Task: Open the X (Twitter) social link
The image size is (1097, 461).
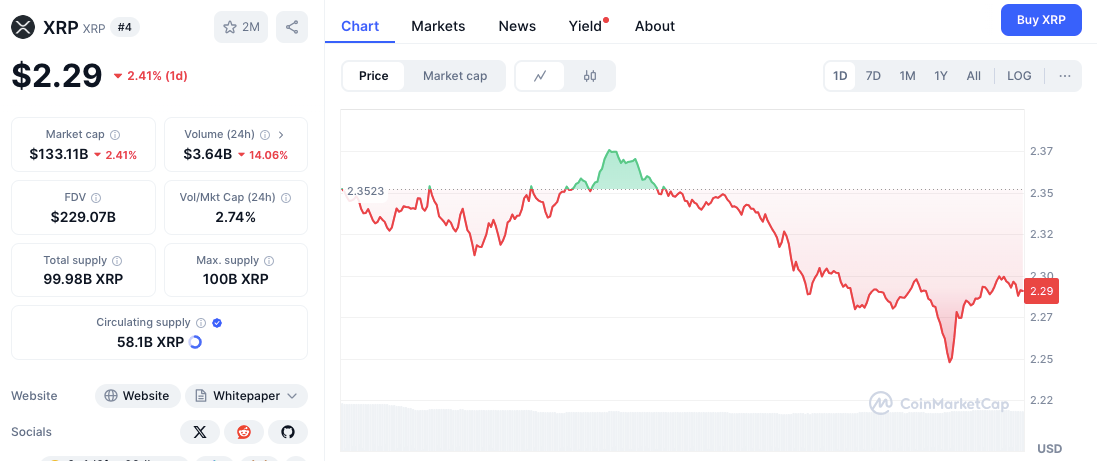Action: pyautogui.click(x=200, y=432)
